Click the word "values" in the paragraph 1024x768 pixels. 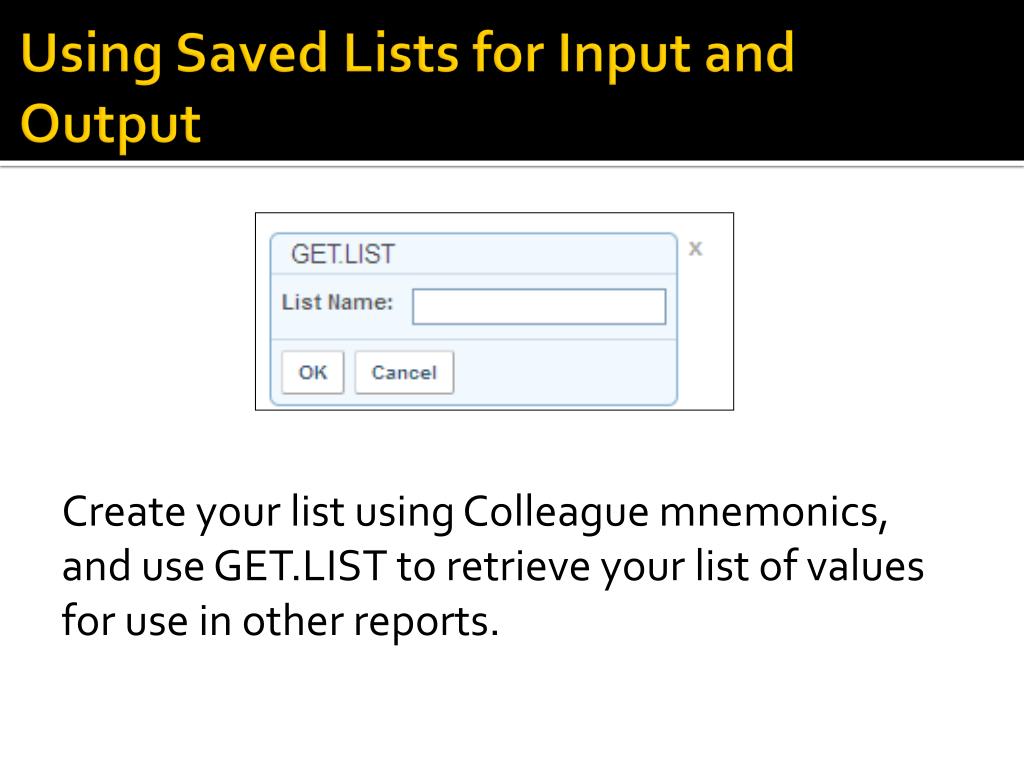tap(865, 566)
